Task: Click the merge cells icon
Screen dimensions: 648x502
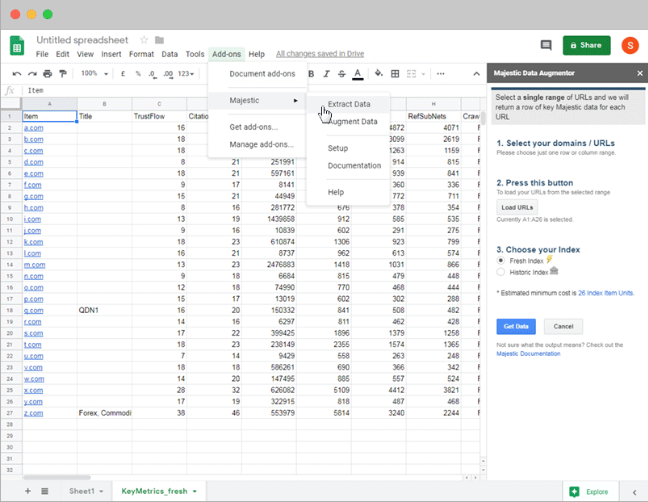Action: [x=411, y=74]
